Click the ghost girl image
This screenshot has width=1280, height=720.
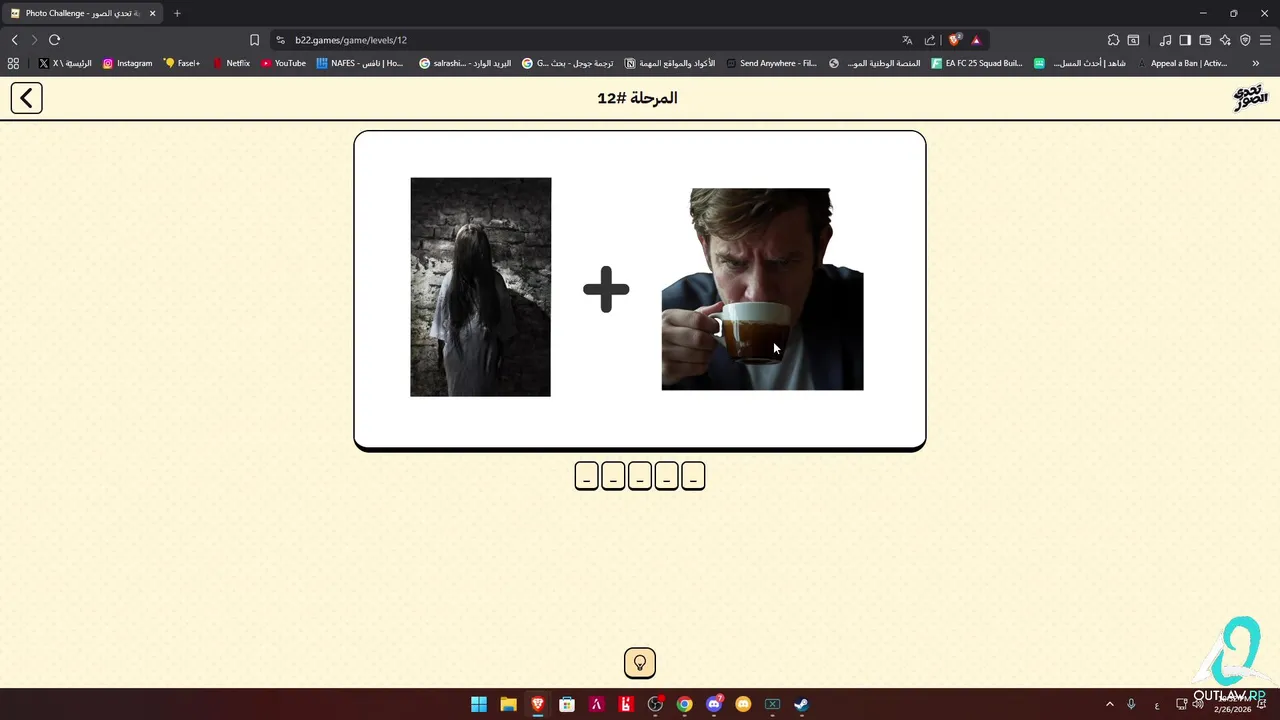[480, 287]
